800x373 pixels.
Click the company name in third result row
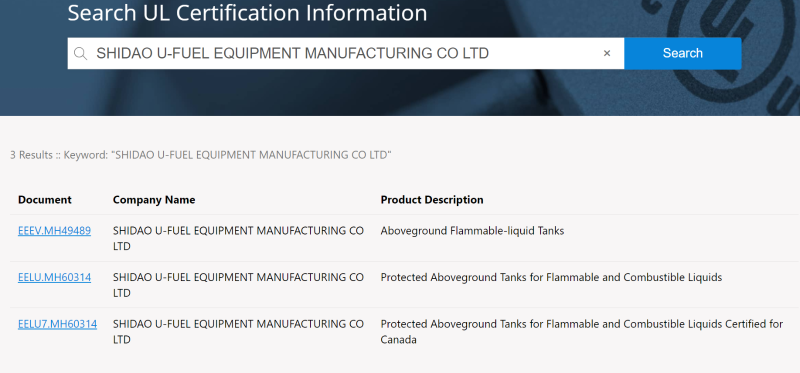238,332
